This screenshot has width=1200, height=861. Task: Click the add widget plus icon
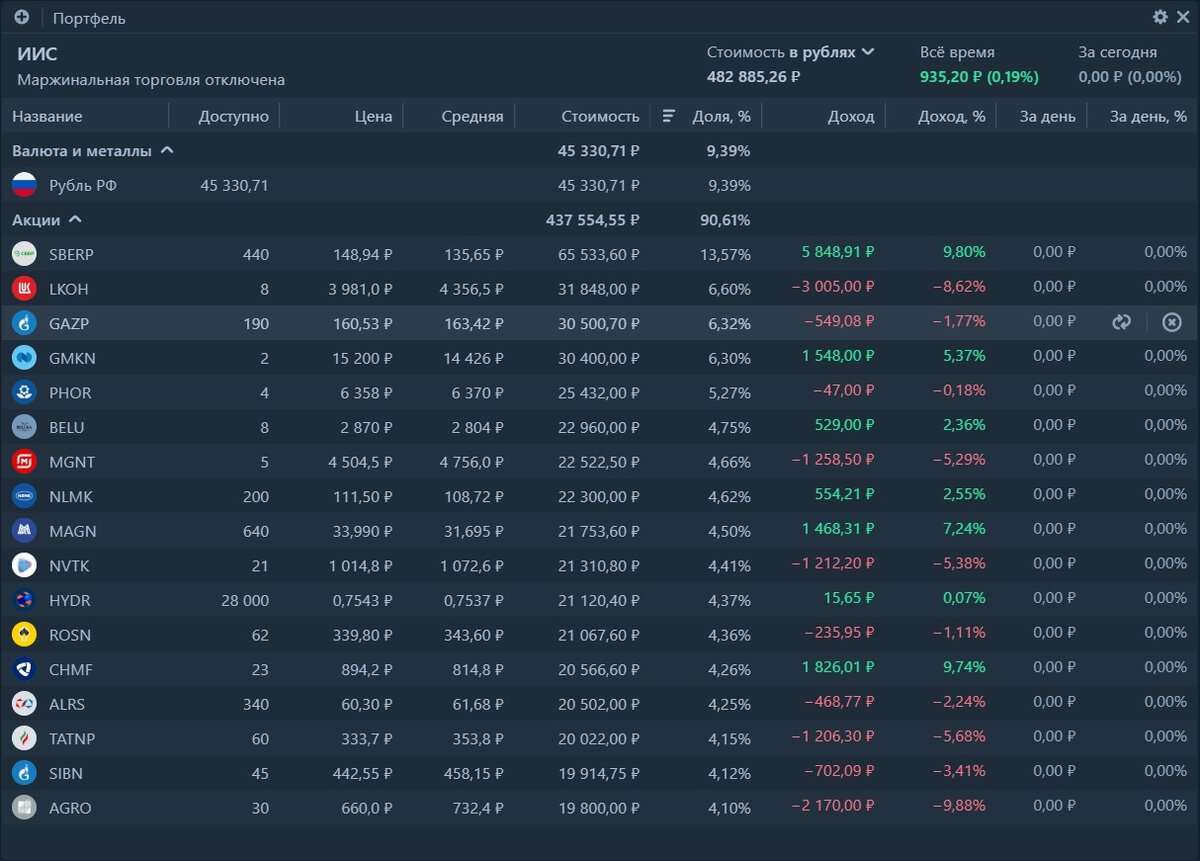point(21,17)
